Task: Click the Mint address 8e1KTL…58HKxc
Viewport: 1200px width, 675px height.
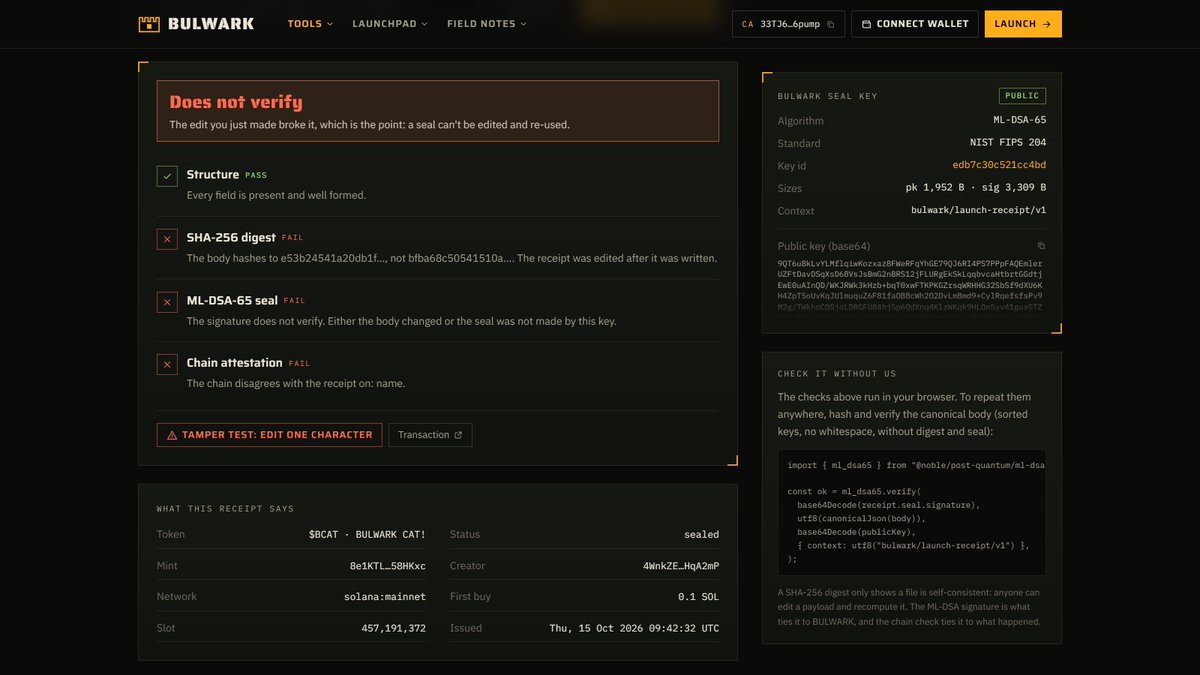Action: point(388,566)
